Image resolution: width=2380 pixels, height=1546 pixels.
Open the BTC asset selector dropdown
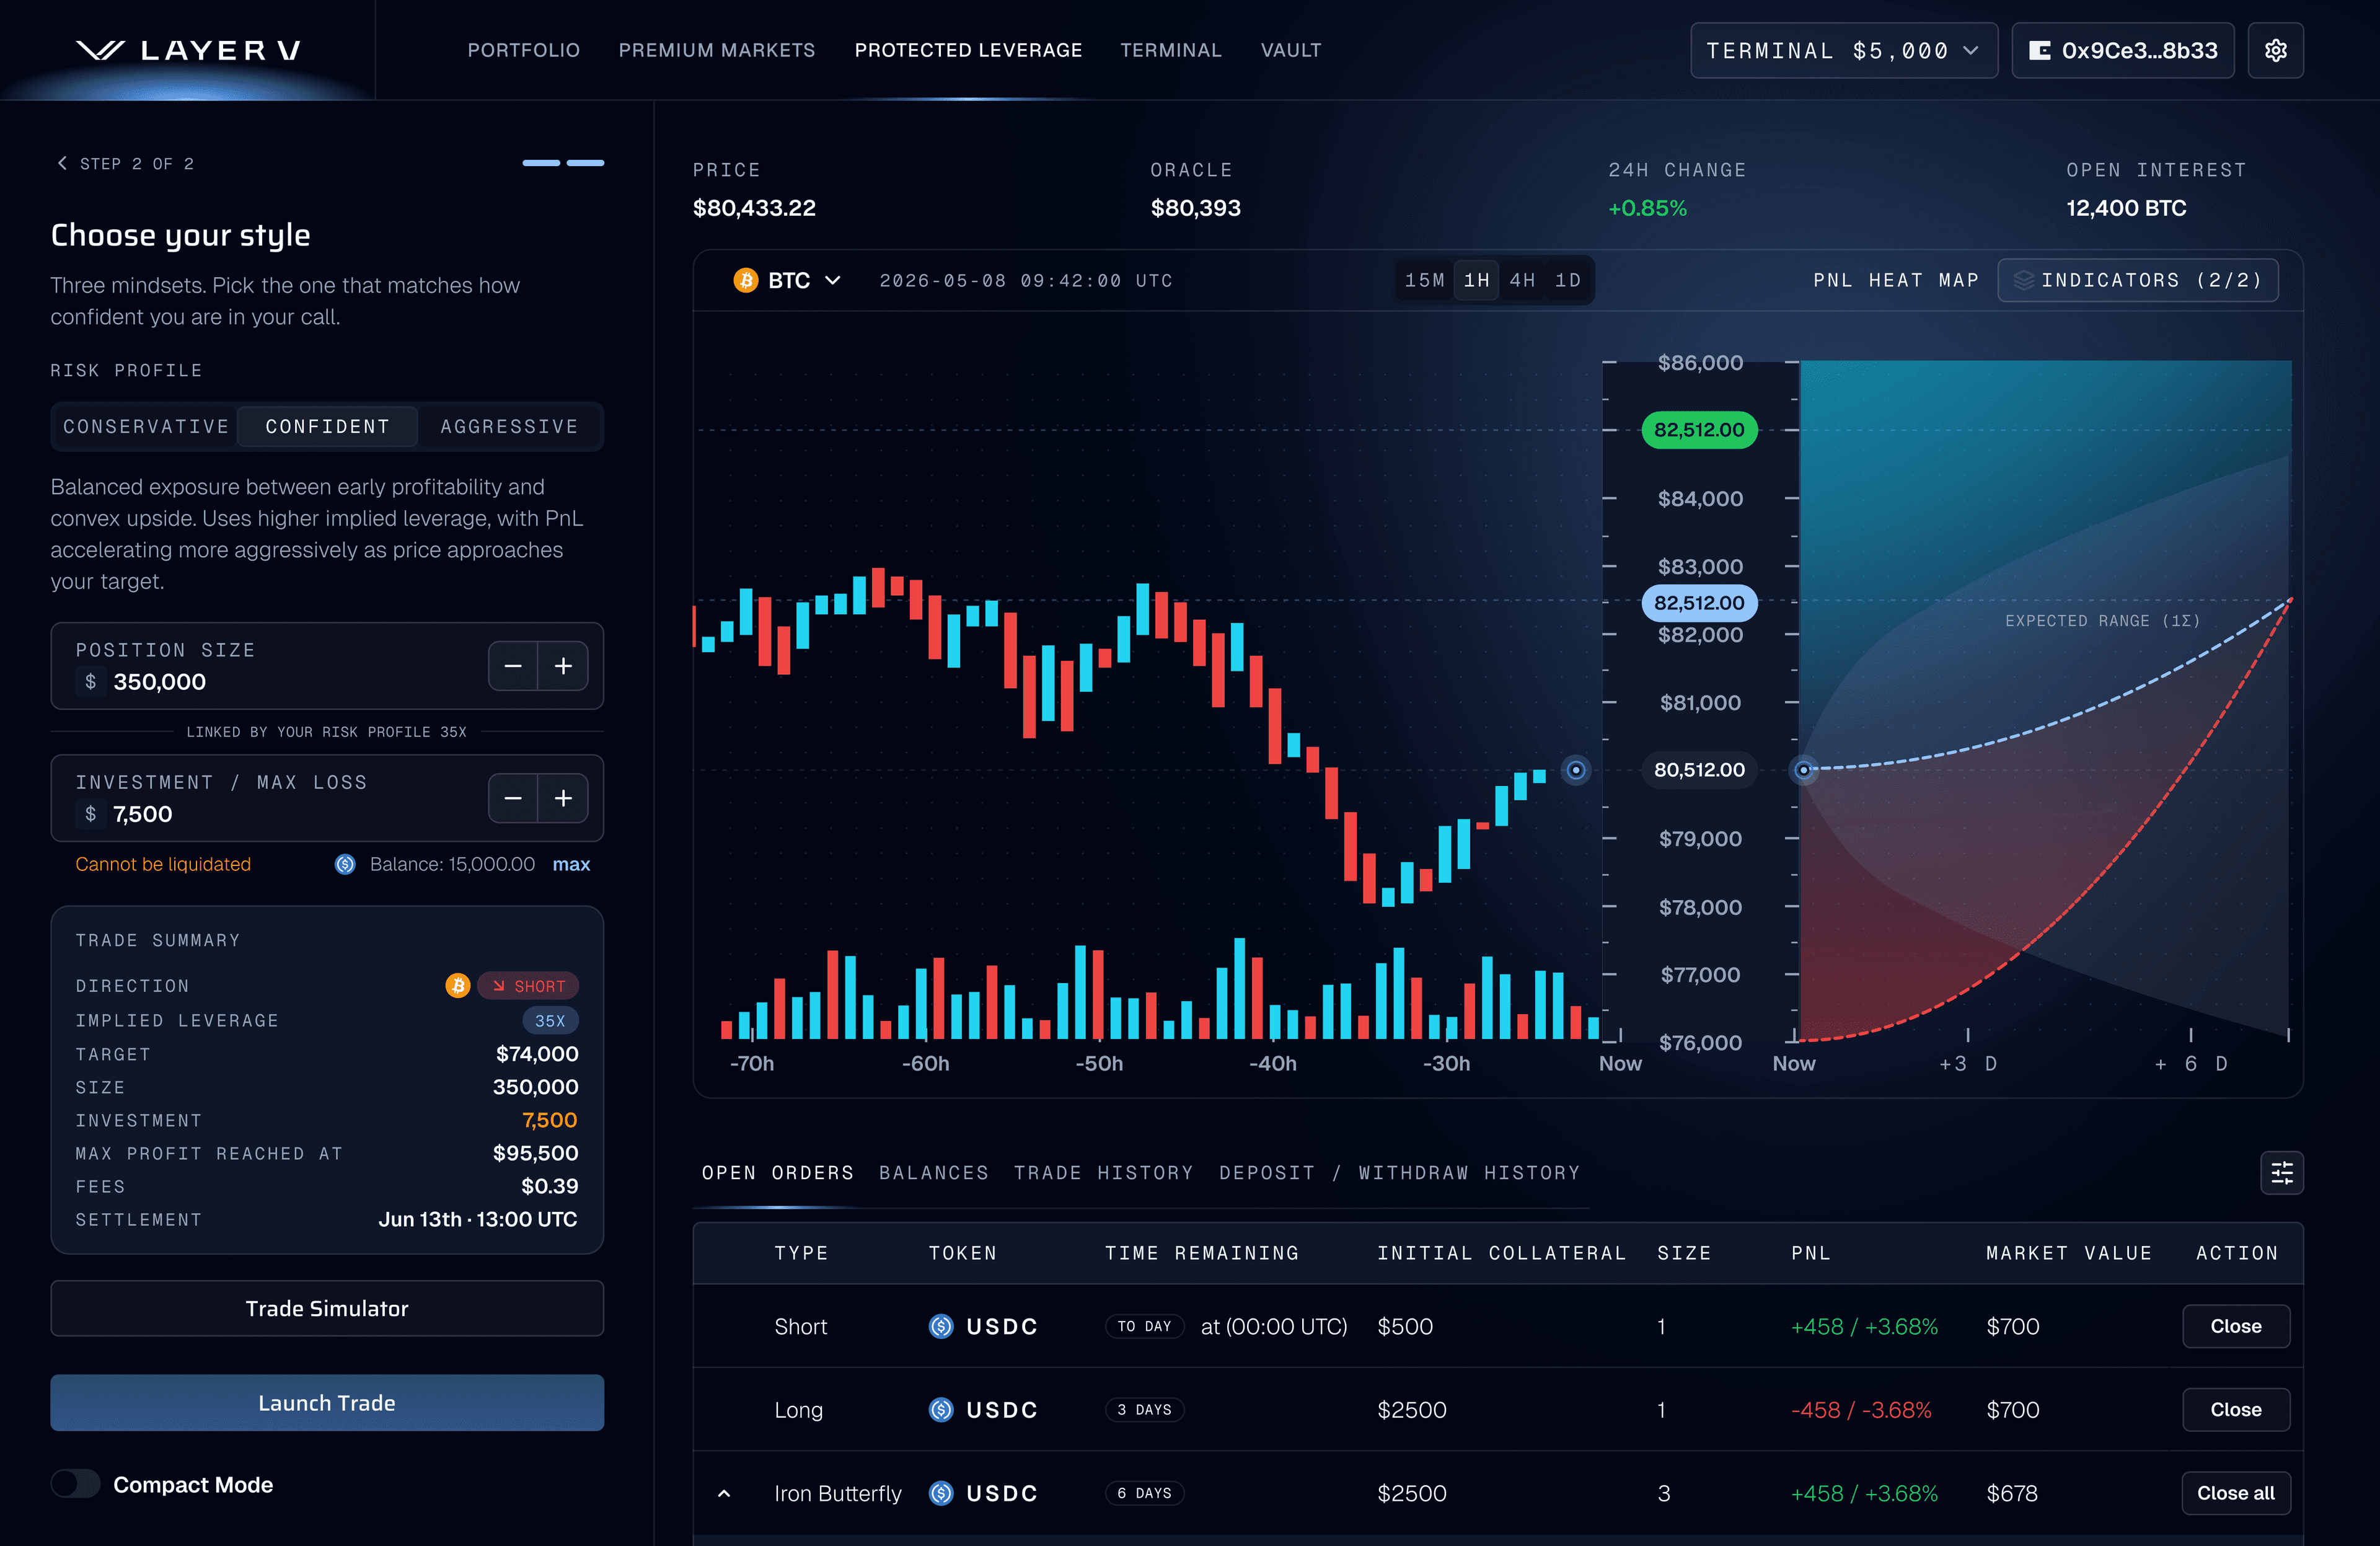[788, 280]
